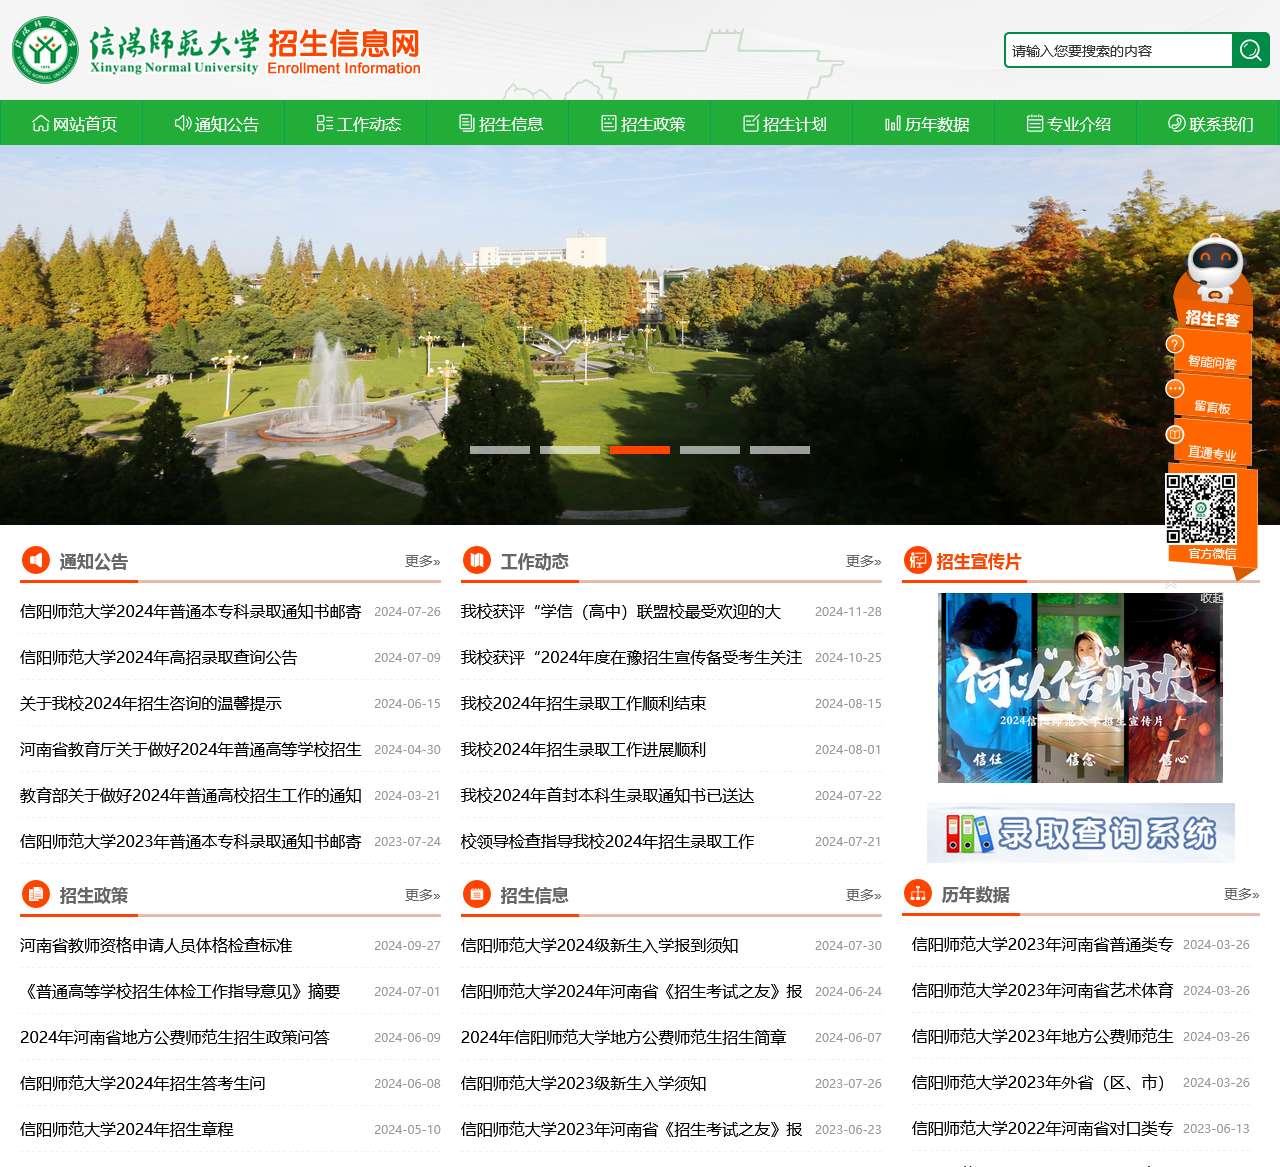Click the Xinyang Normal University logo

pyautogui.click(x=45, y=50)
